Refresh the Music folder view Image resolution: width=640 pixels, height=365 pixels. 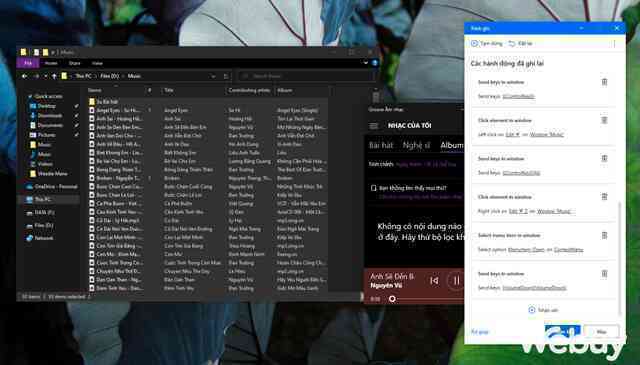tap(226, 76)
